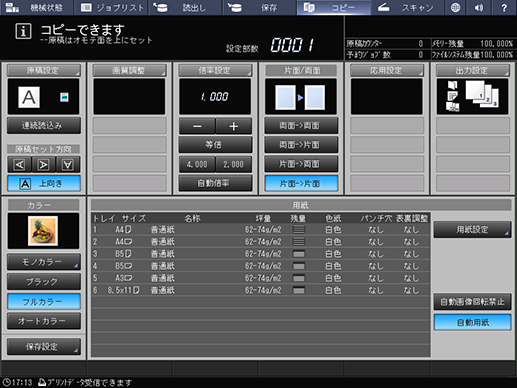Select tray 6 8.5x11 row
The image size is (517, 388).
pos(261,290)
